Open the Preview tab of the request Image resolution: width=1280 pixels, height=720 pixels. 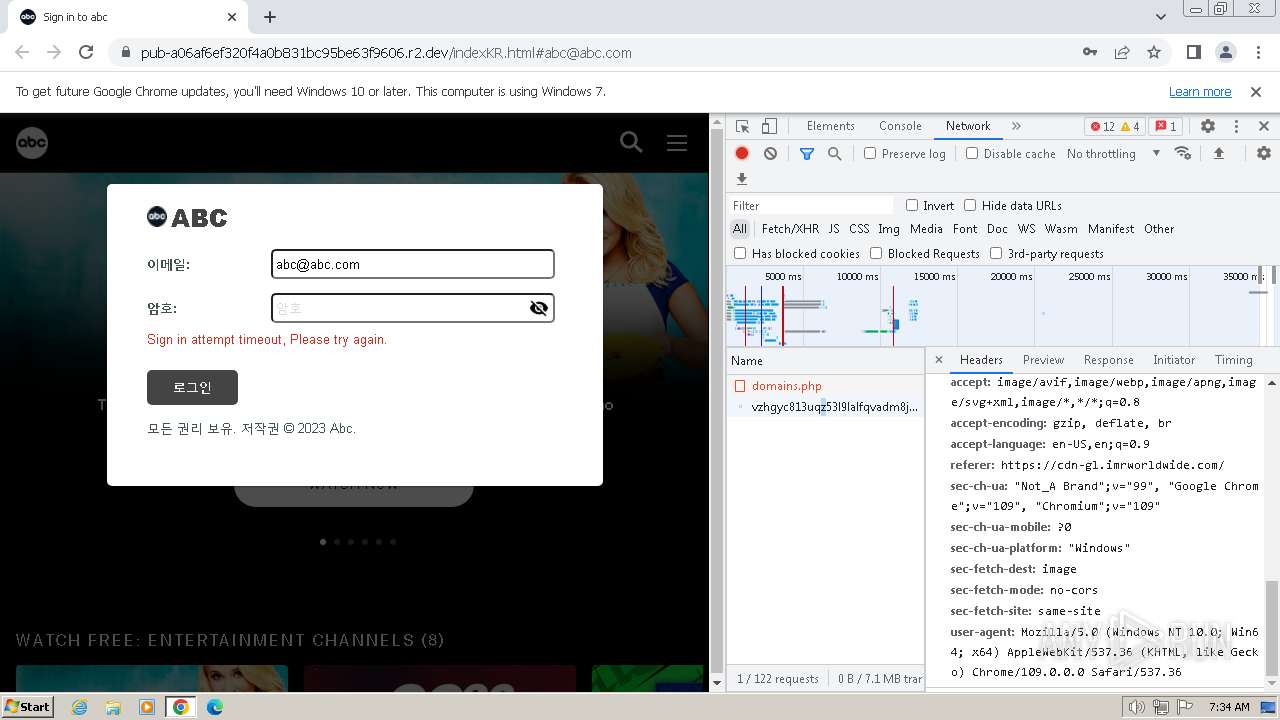point(1043,360)
